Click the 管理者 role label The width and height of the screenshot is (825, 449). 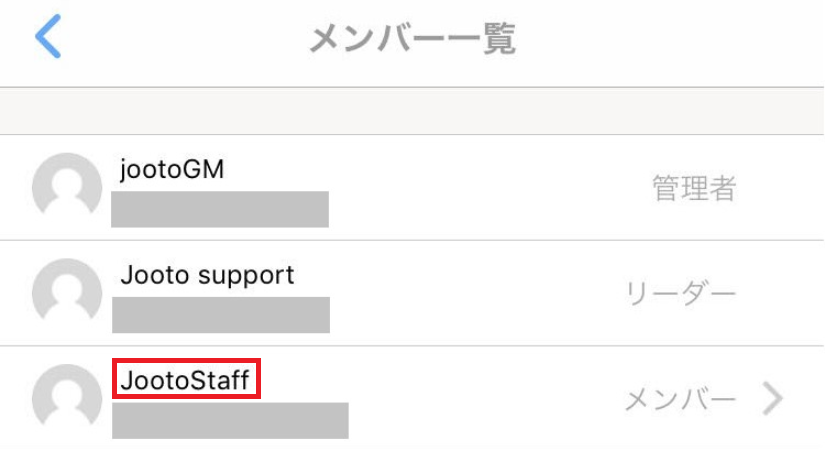pyautogui.click(x=694, y=188)
